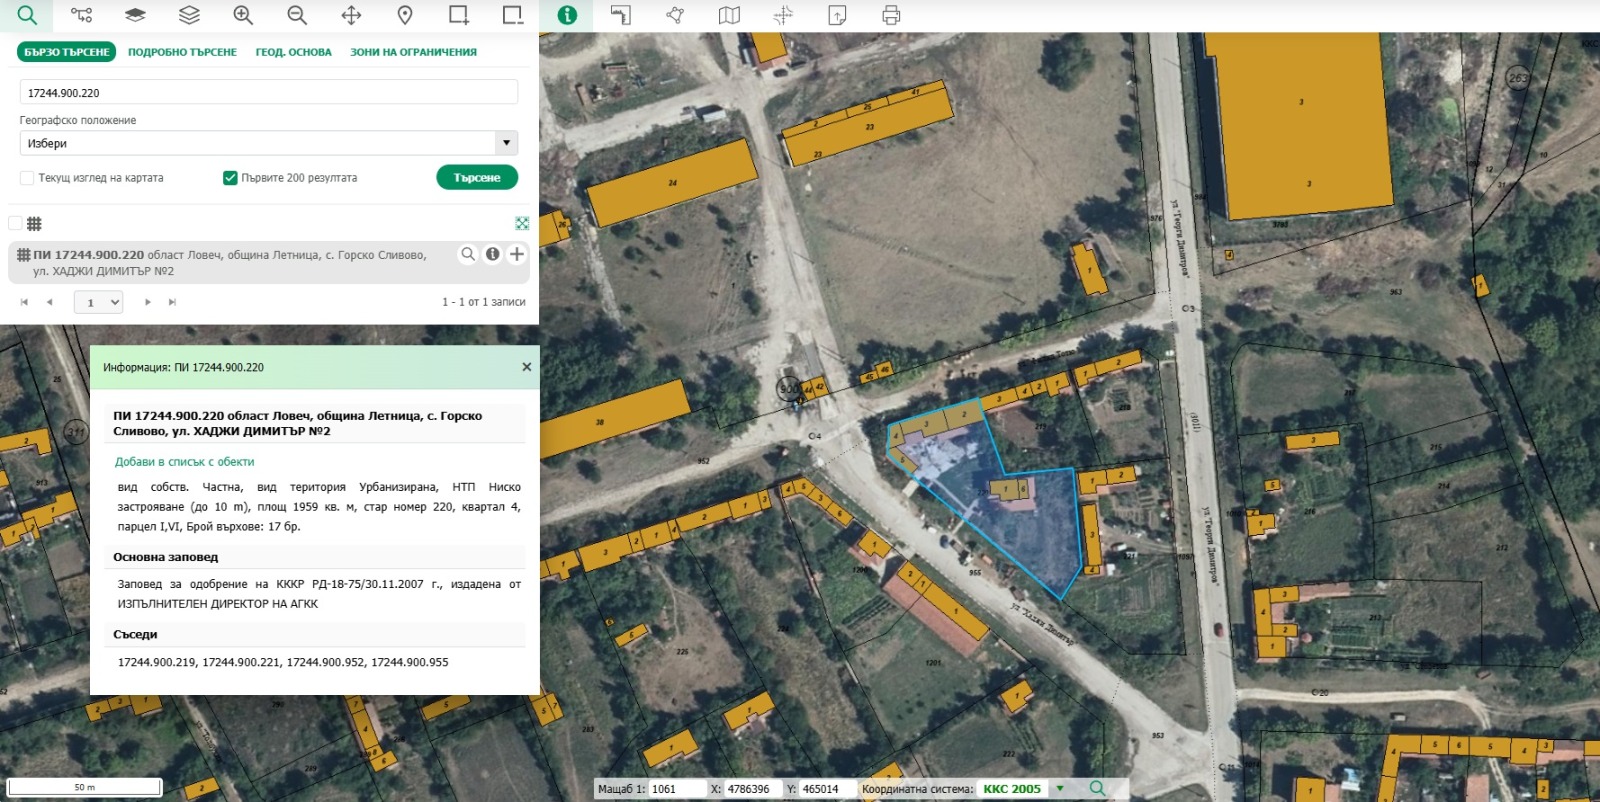Enable 'Текущ изглед на картата' checkbox
Screen dimensions: 1600x802
(x=27, y=178)
